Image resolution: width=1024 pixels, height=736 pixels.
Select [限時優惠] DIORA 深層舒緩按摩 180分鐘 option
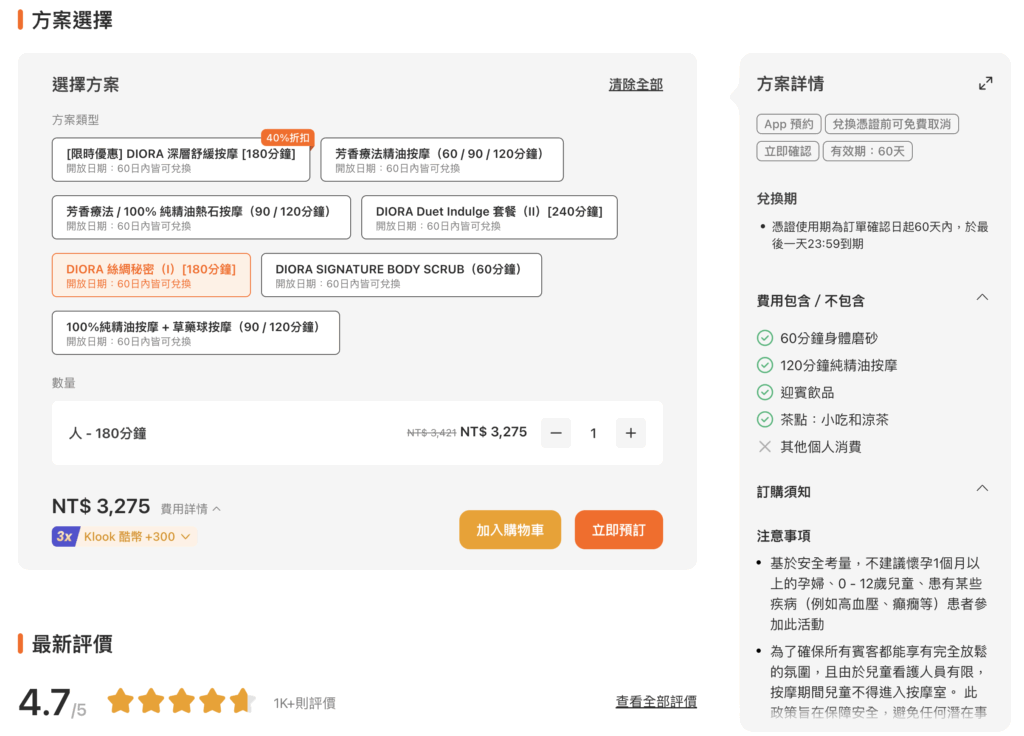[181, 159]
